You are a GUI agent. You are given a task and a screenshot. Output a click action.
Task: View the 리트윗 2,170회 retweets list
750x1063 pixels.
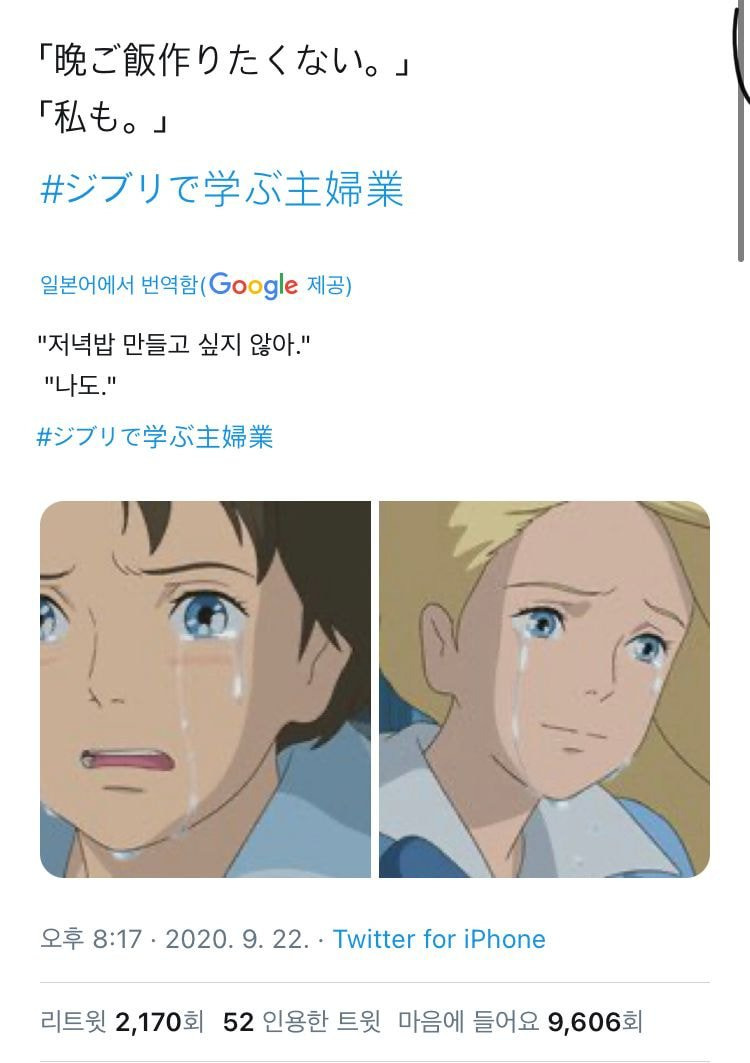121,1021
